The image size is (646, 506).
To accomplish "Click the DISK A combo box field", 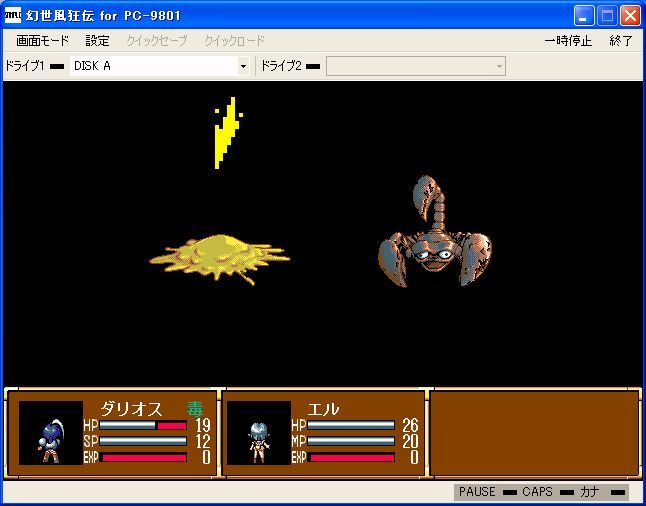I will tap(159, 66).
